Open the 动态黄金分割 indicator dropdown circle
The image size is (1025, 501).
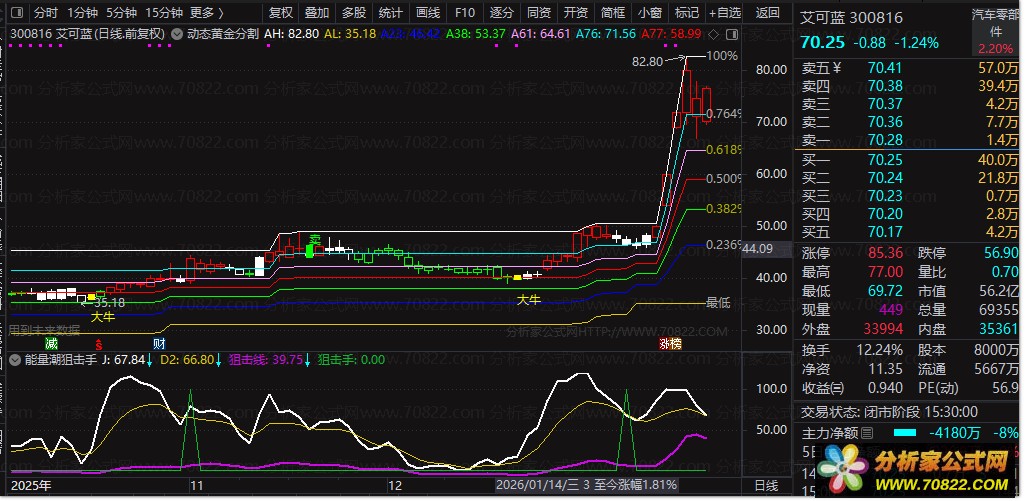point(177,33)
